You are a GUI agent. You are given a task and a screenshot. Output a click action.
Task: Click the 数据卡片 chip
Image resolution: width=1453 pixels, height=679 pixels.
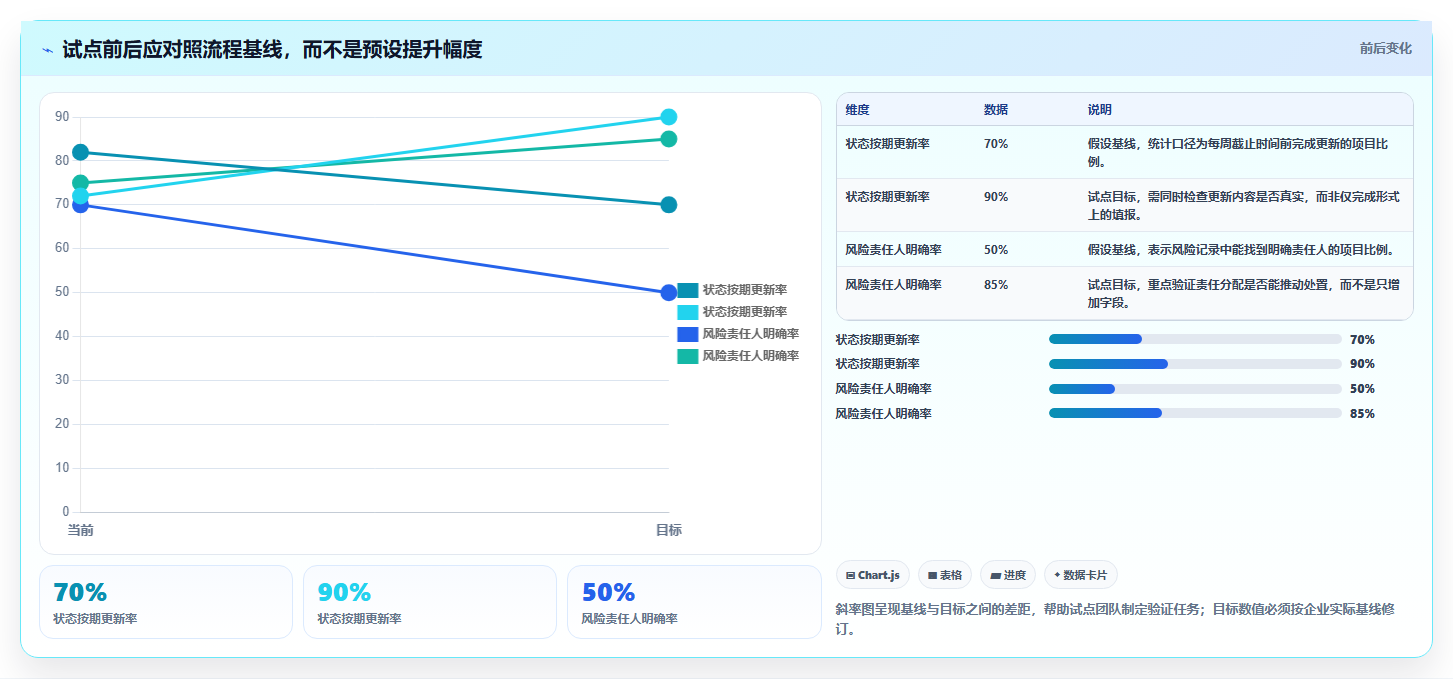tap(1081, 575)
